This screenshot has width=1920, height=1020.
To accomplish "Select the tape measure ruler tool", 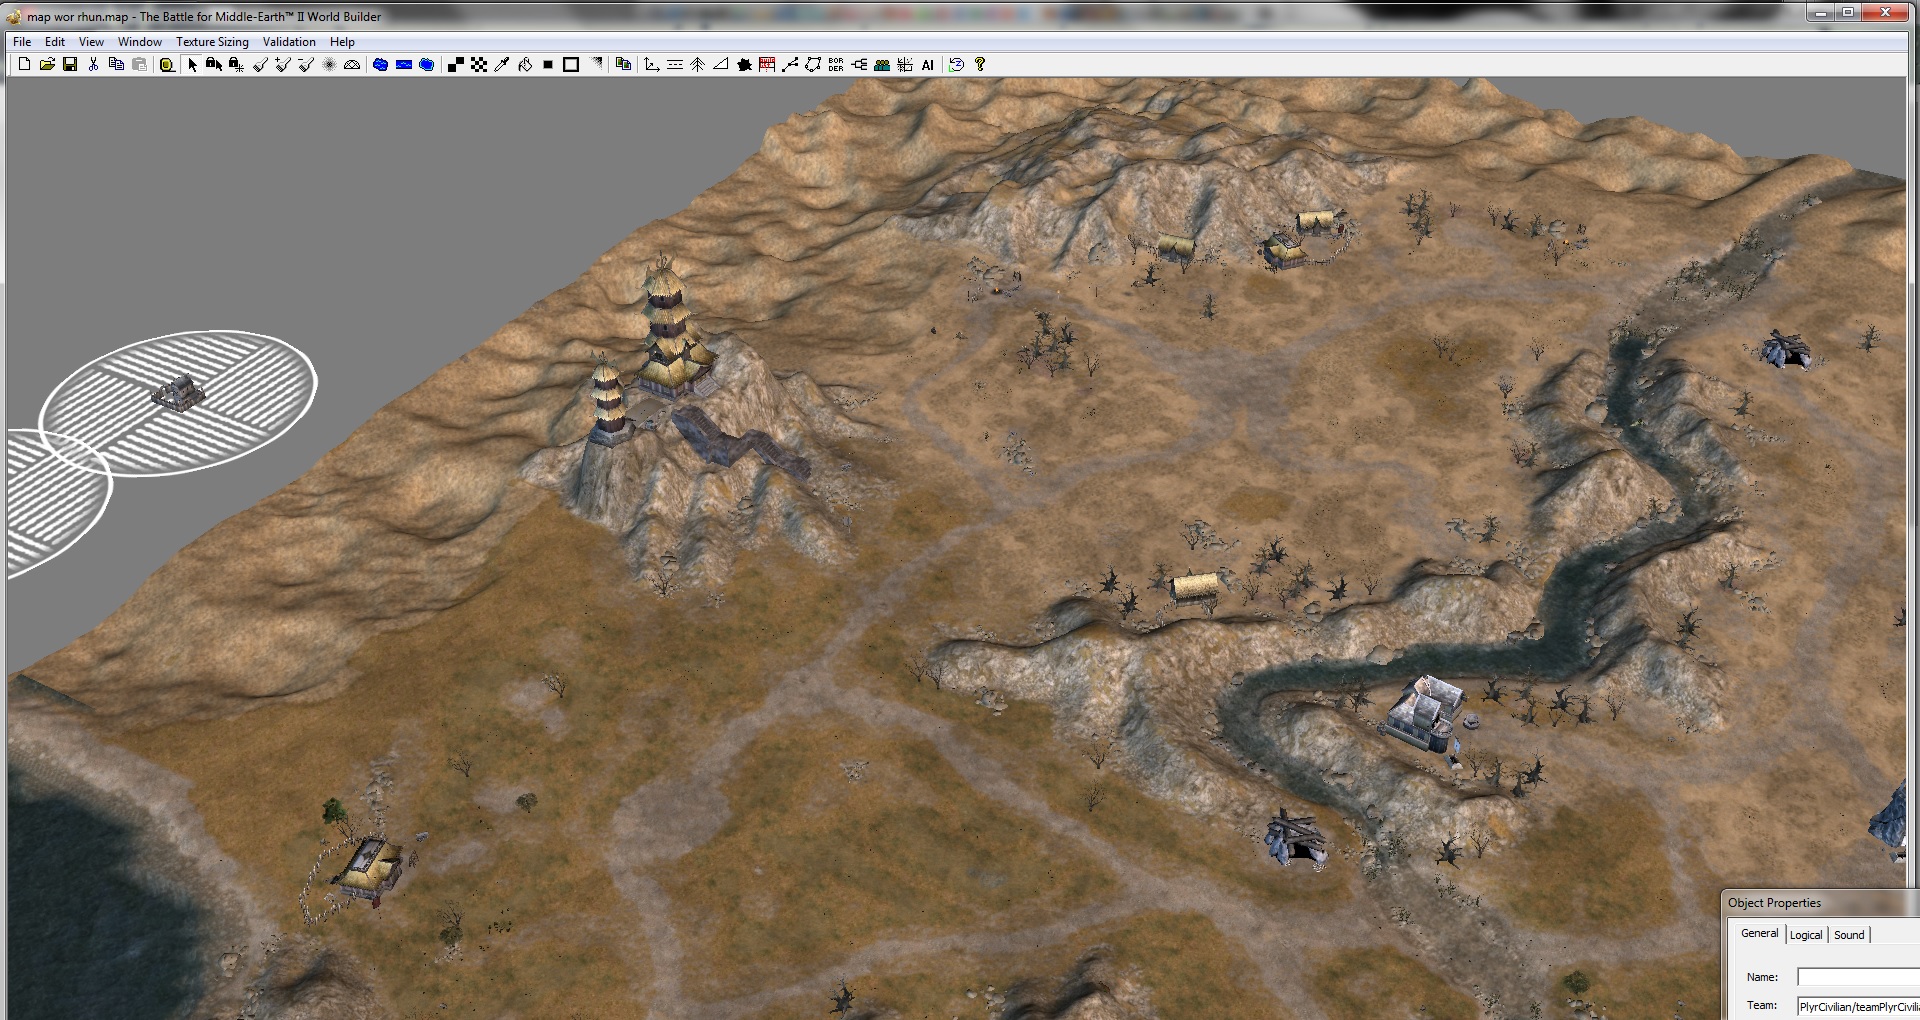I will [167, 64].
